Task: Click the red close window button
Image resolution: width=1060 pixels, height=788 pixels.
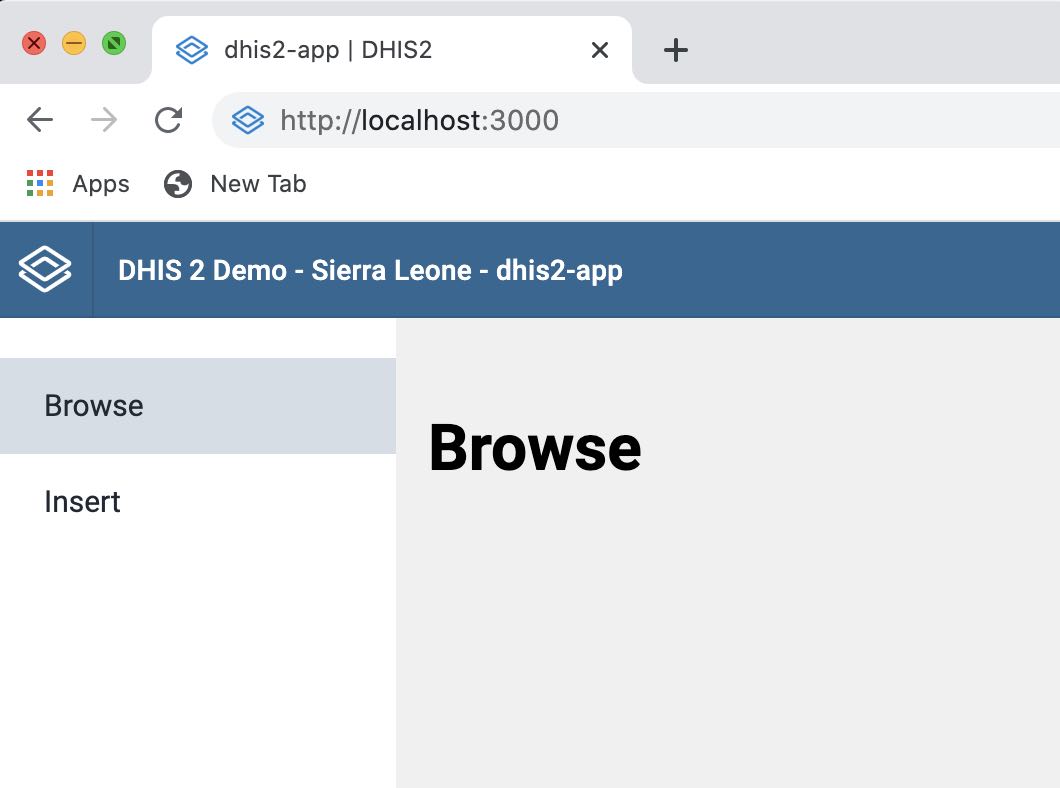Action: click(34, 43)
